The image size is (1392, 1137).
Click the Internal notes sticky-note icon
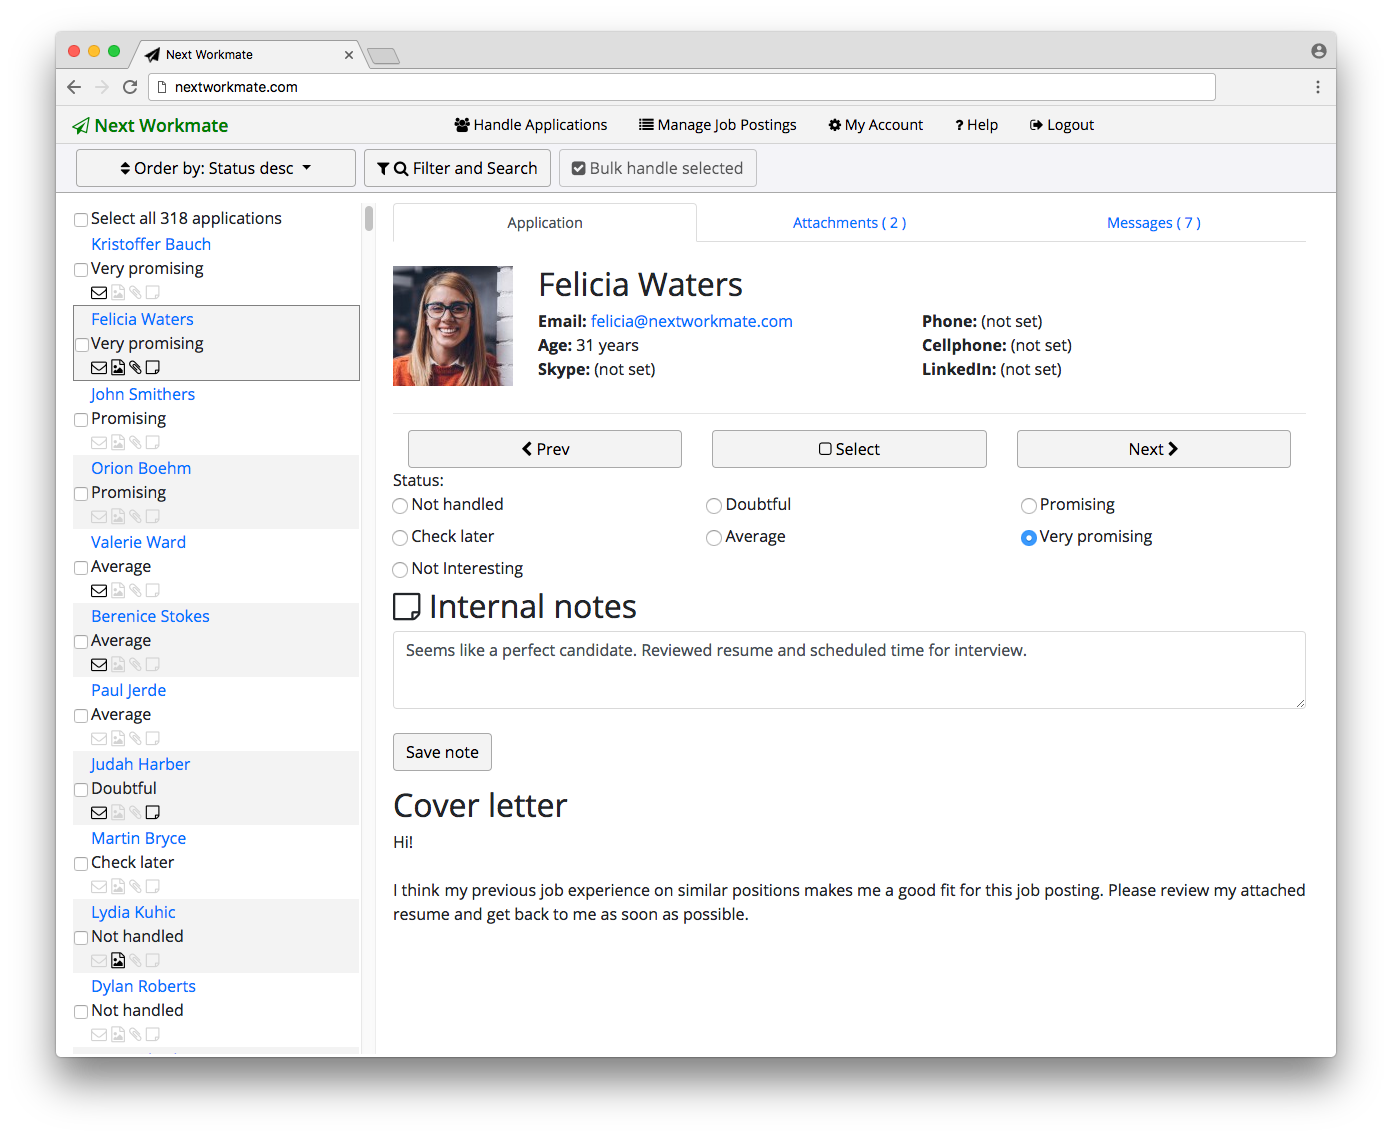click(x=407, y=607)
